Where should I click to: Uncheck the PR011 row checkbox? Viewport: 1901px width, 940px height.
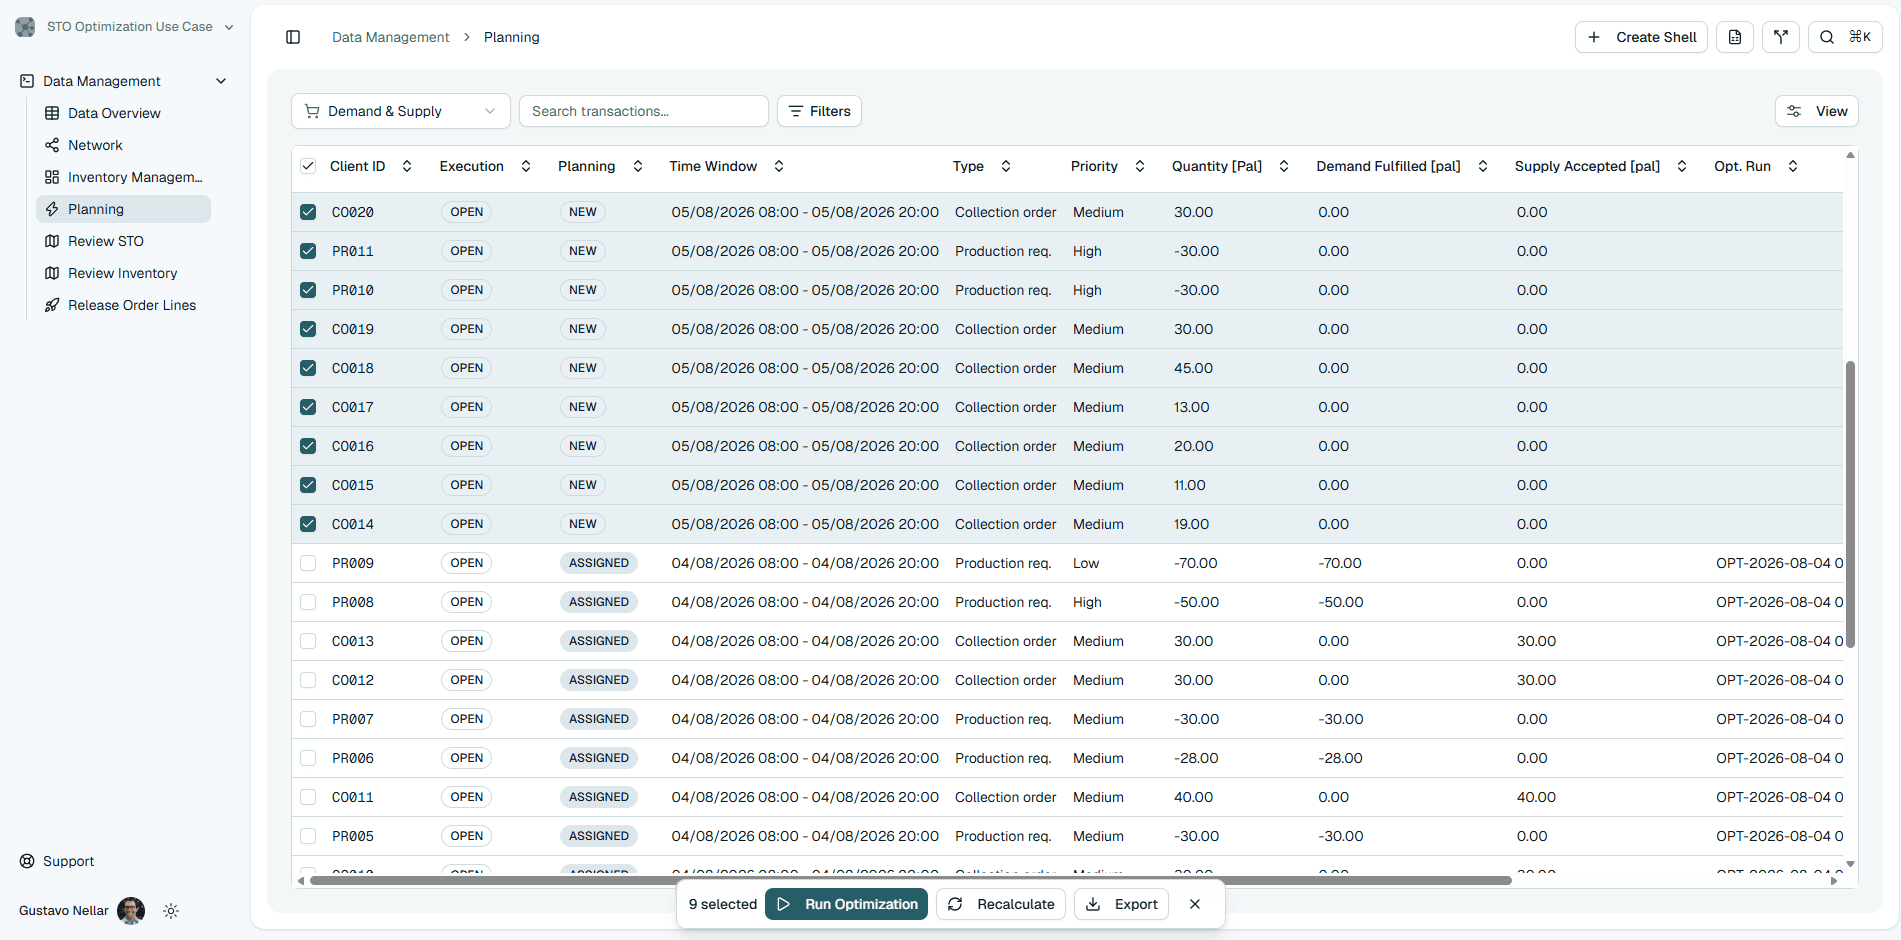(x=308, y=251)
